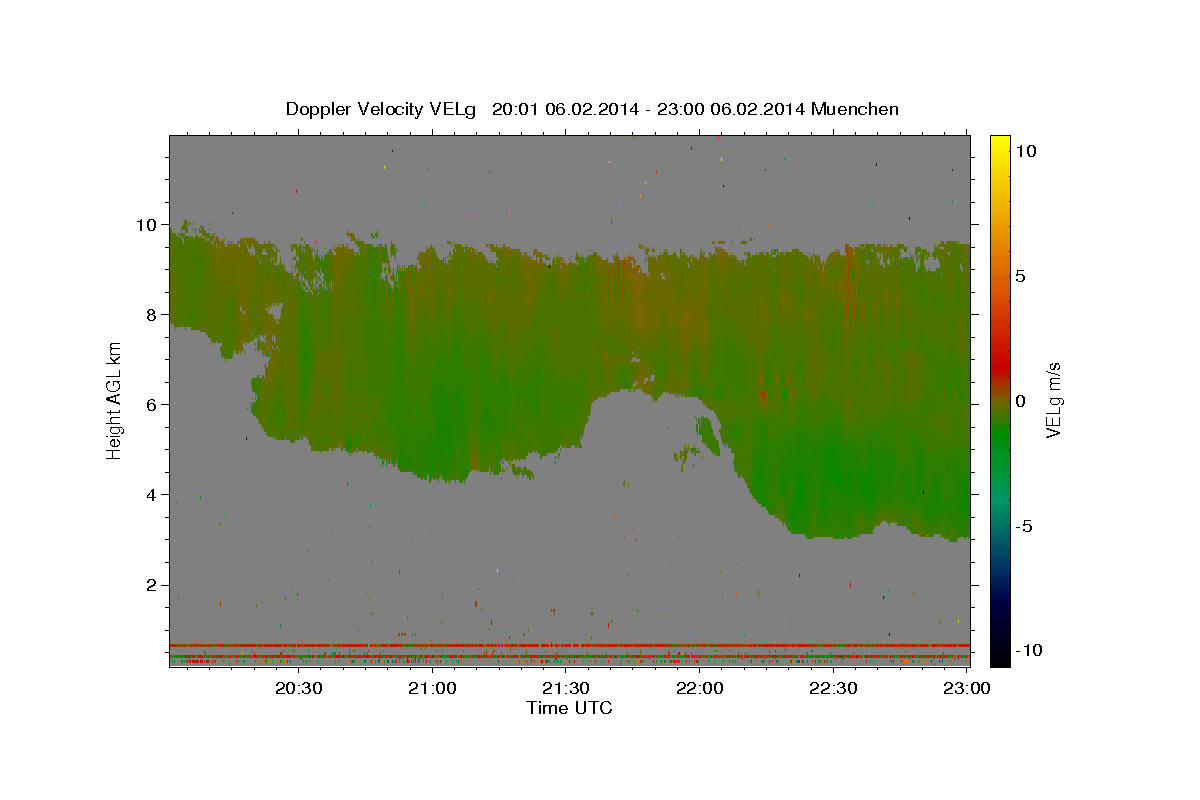The height and width of the screenshot is (800, 1200).
Task: Click the height tick label 10
Action: pos(149,224)
